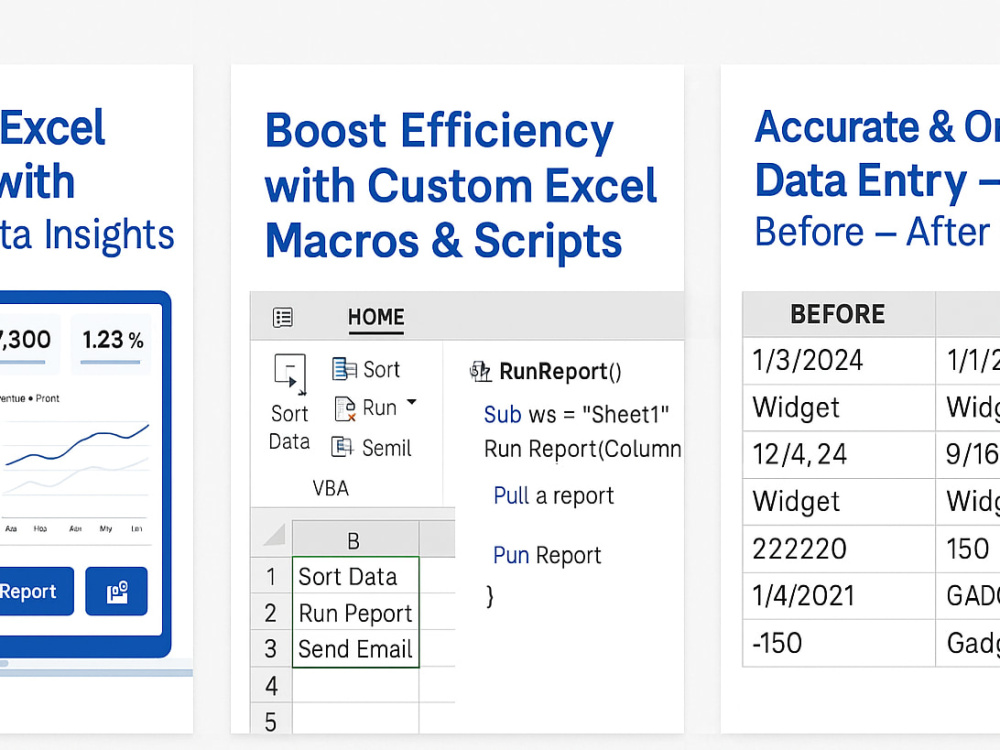Image resolution: width=1000 pixels, height=750 pixels.
Task: Expand the Run dropdown arrow
Action: [411, 402]
